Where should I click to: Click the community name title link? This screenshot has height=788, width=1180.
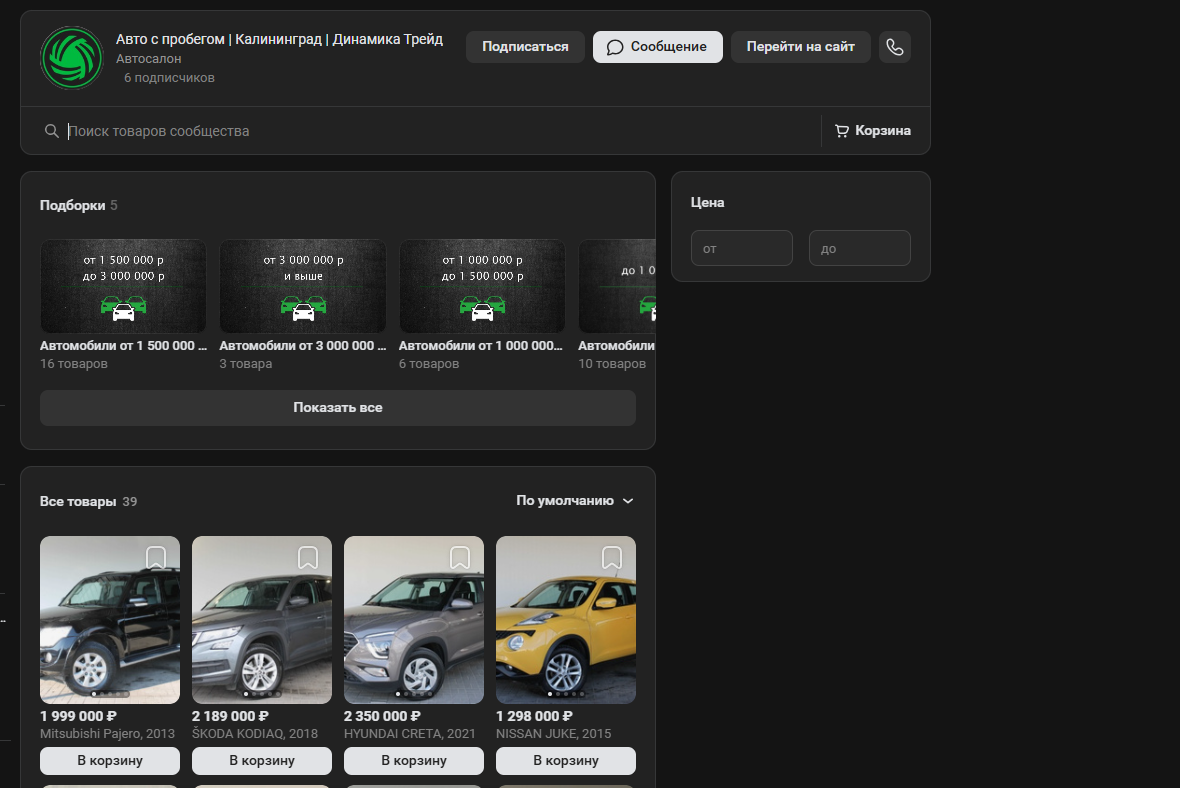(279, 39)
